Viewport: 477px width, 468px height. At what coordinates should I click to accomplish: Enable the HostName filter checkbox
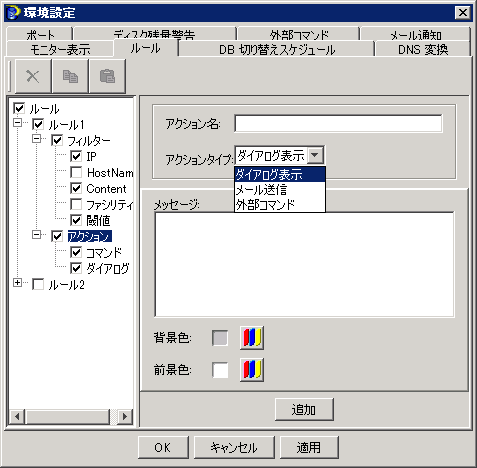pyautogui.click(x=76, y=172)
